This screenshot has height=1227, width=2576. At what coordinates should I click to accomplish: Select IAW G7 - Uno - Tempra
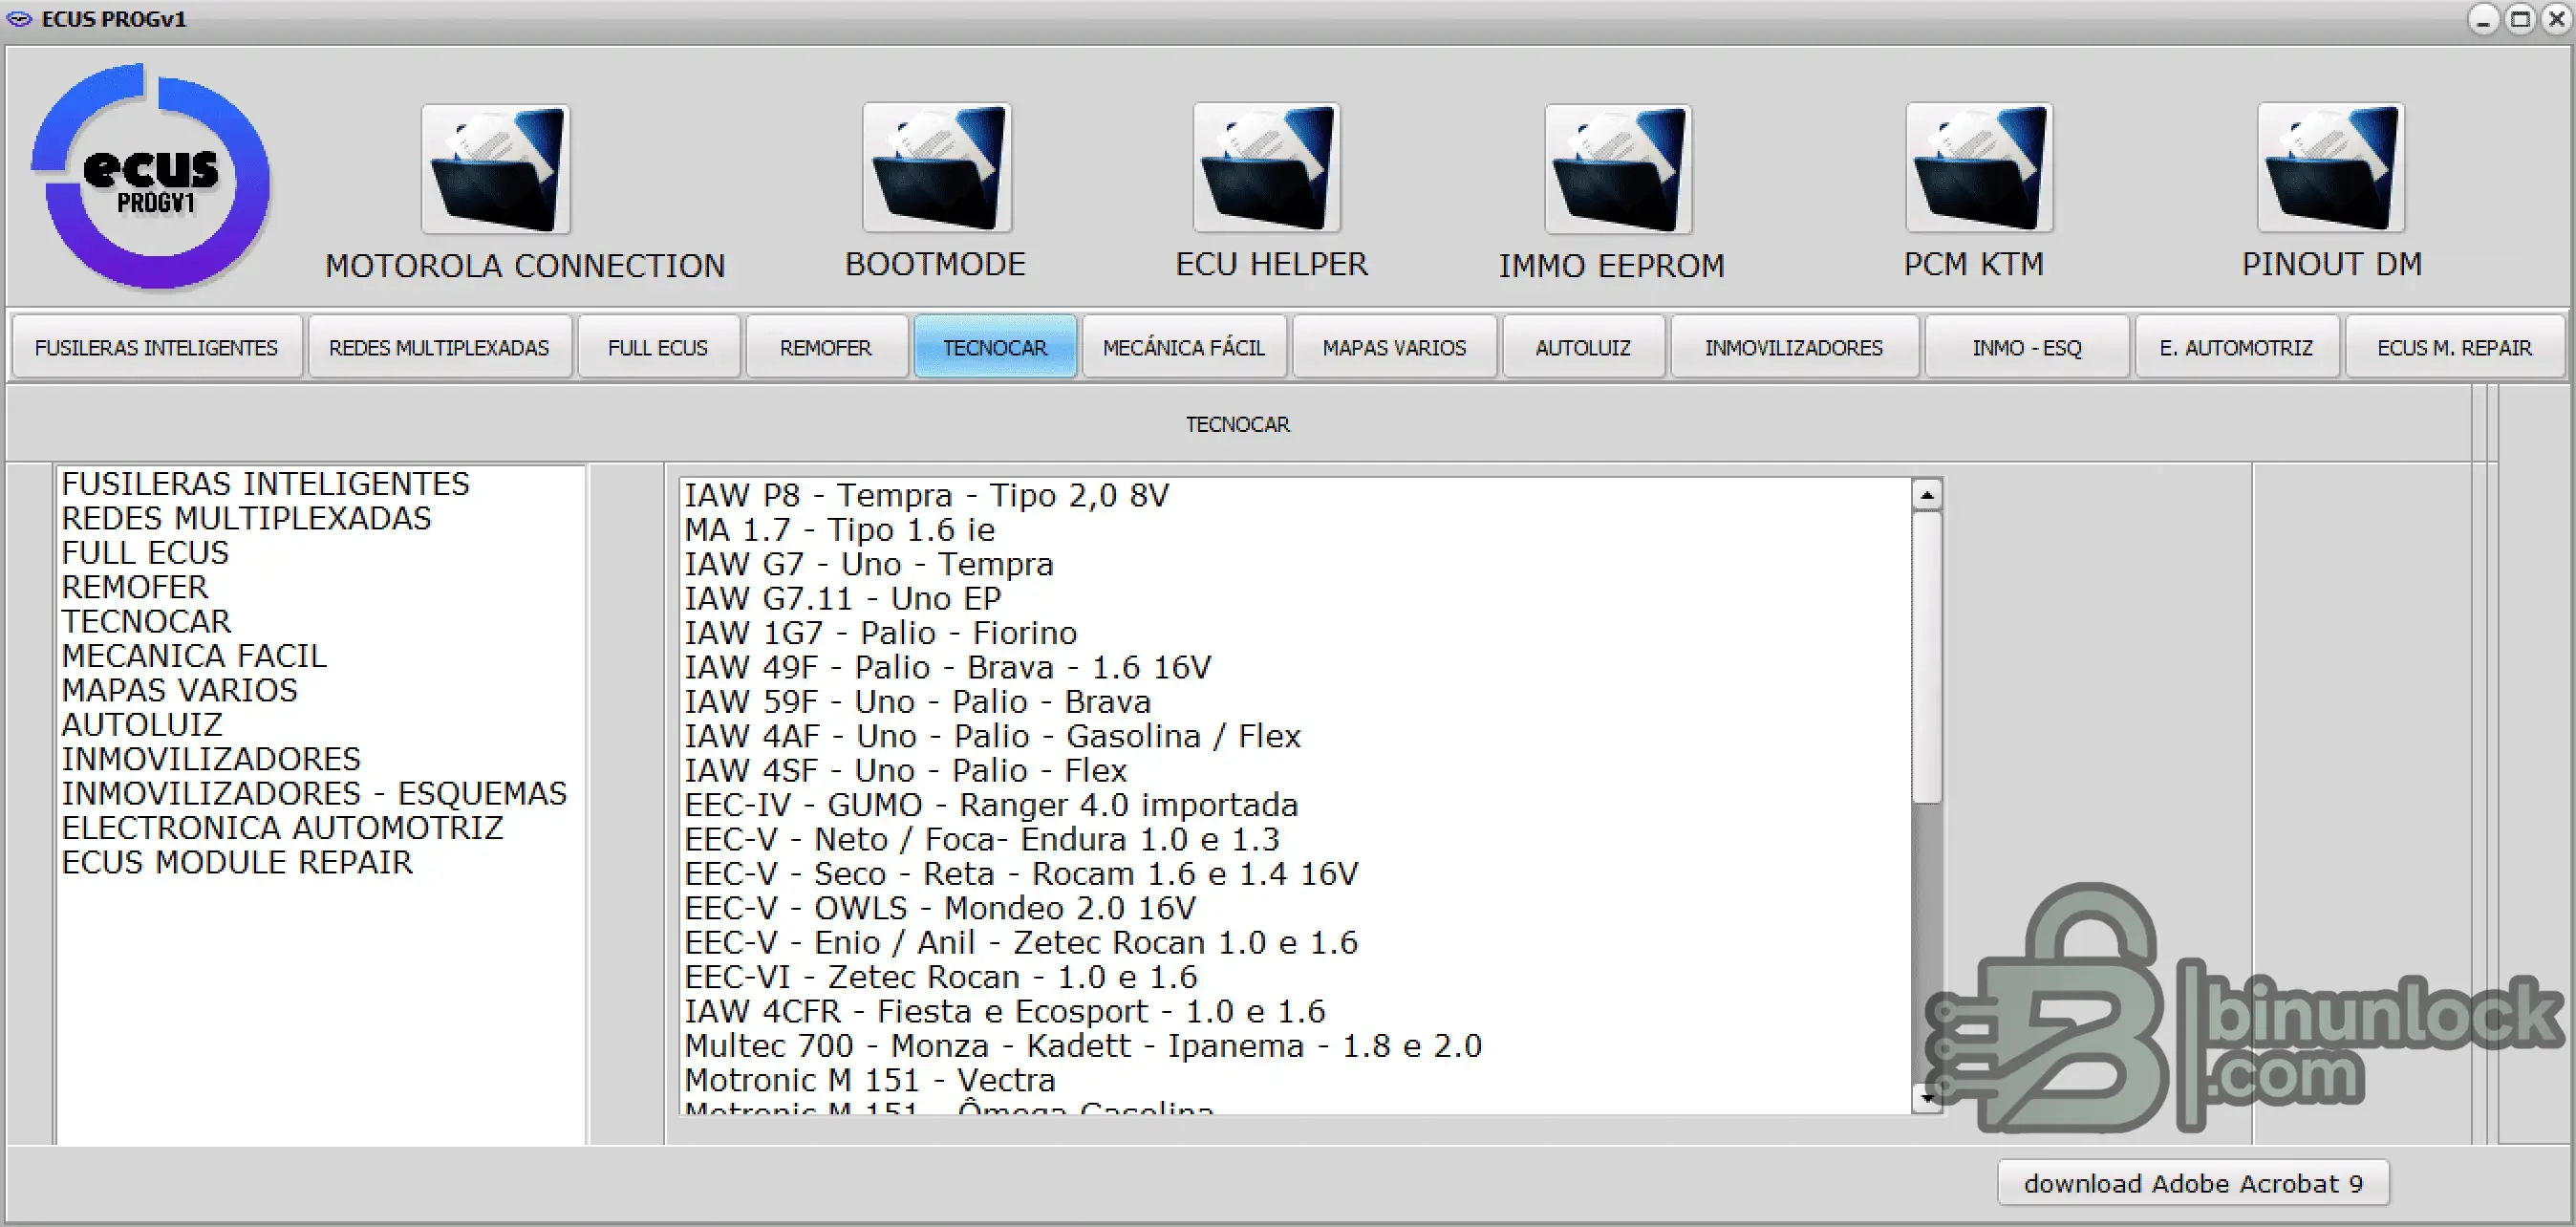click(x=869, y=565)
